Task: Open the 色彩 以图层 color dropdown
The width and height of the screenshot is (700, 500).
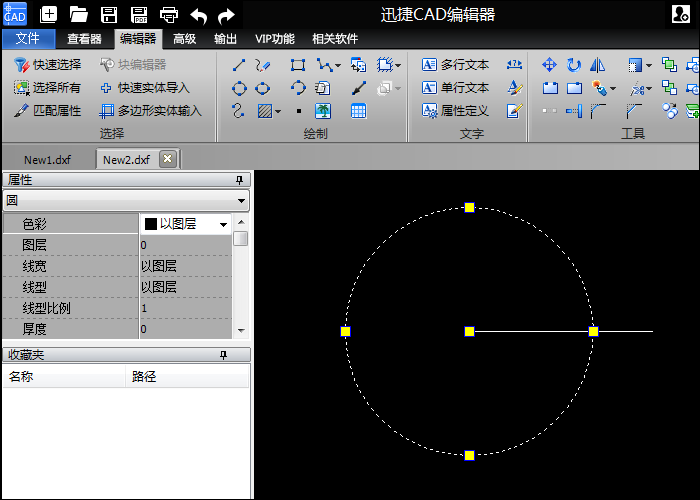Action: 223,225
